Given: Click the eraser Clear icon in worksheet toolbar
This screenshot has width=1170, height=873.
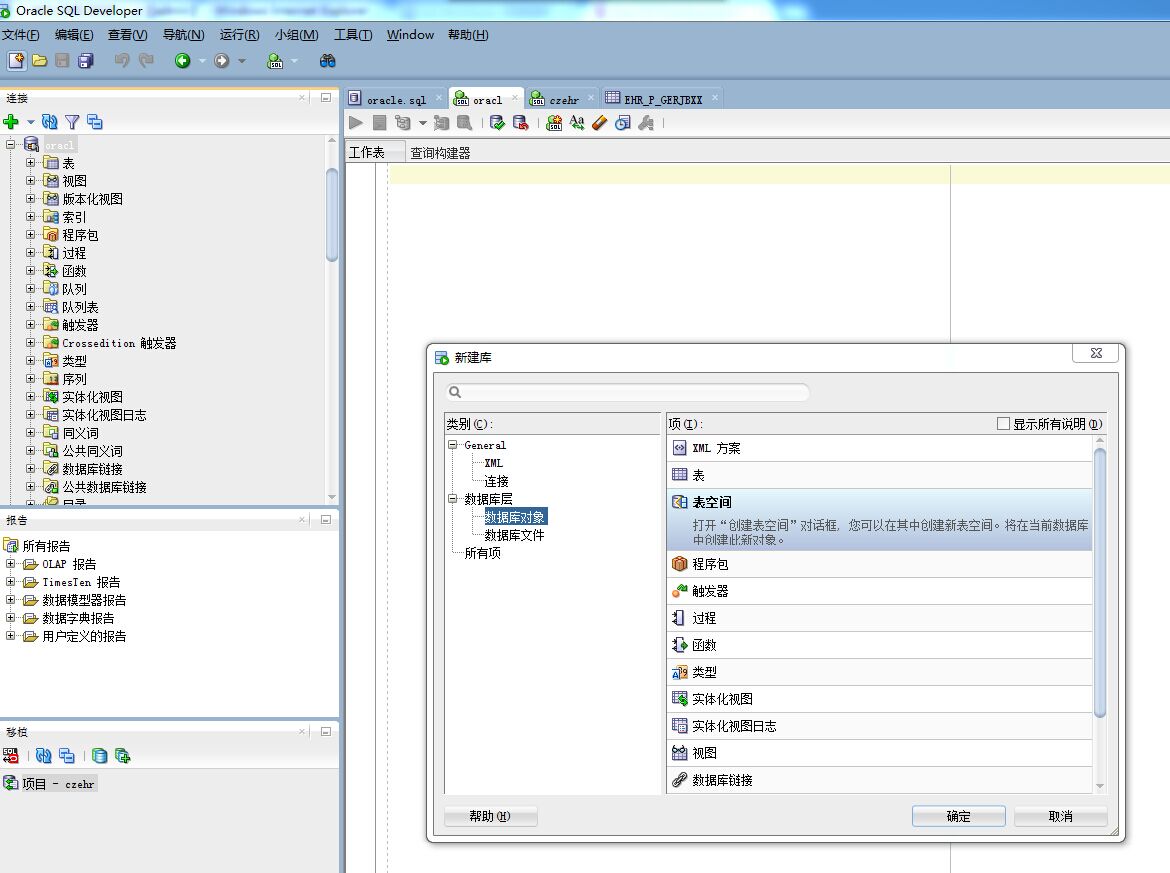Looking at the screenshot, I should tap(599, 123).
